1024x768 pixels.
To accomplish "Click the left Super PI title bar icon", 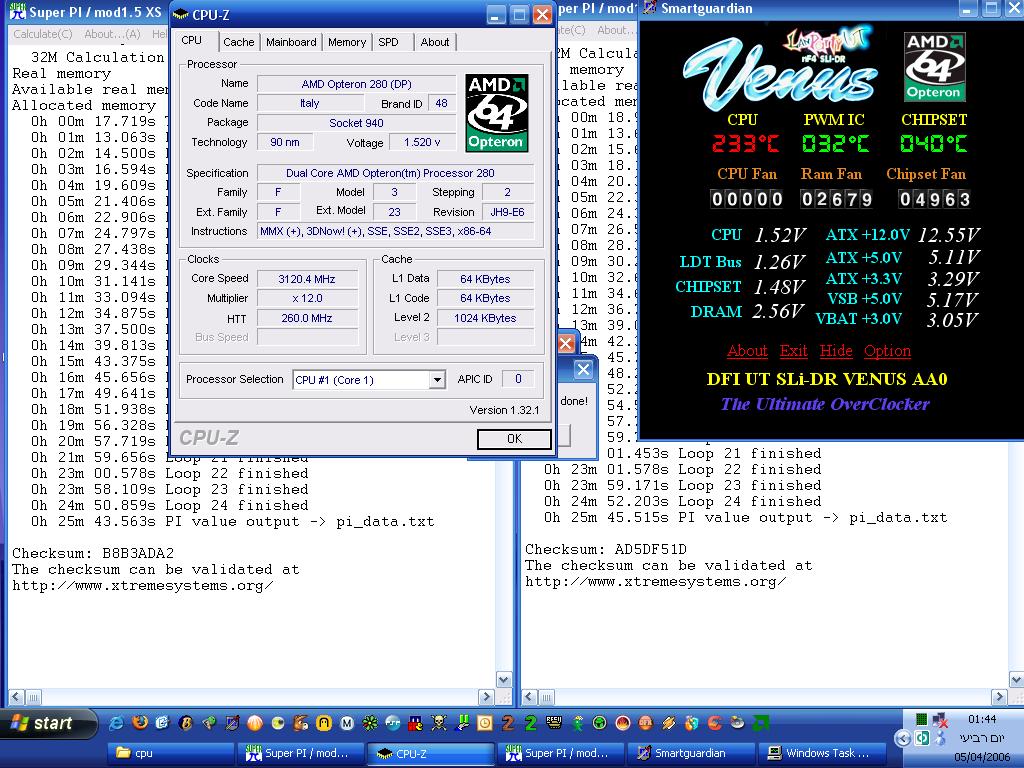I will coord(18,12).
